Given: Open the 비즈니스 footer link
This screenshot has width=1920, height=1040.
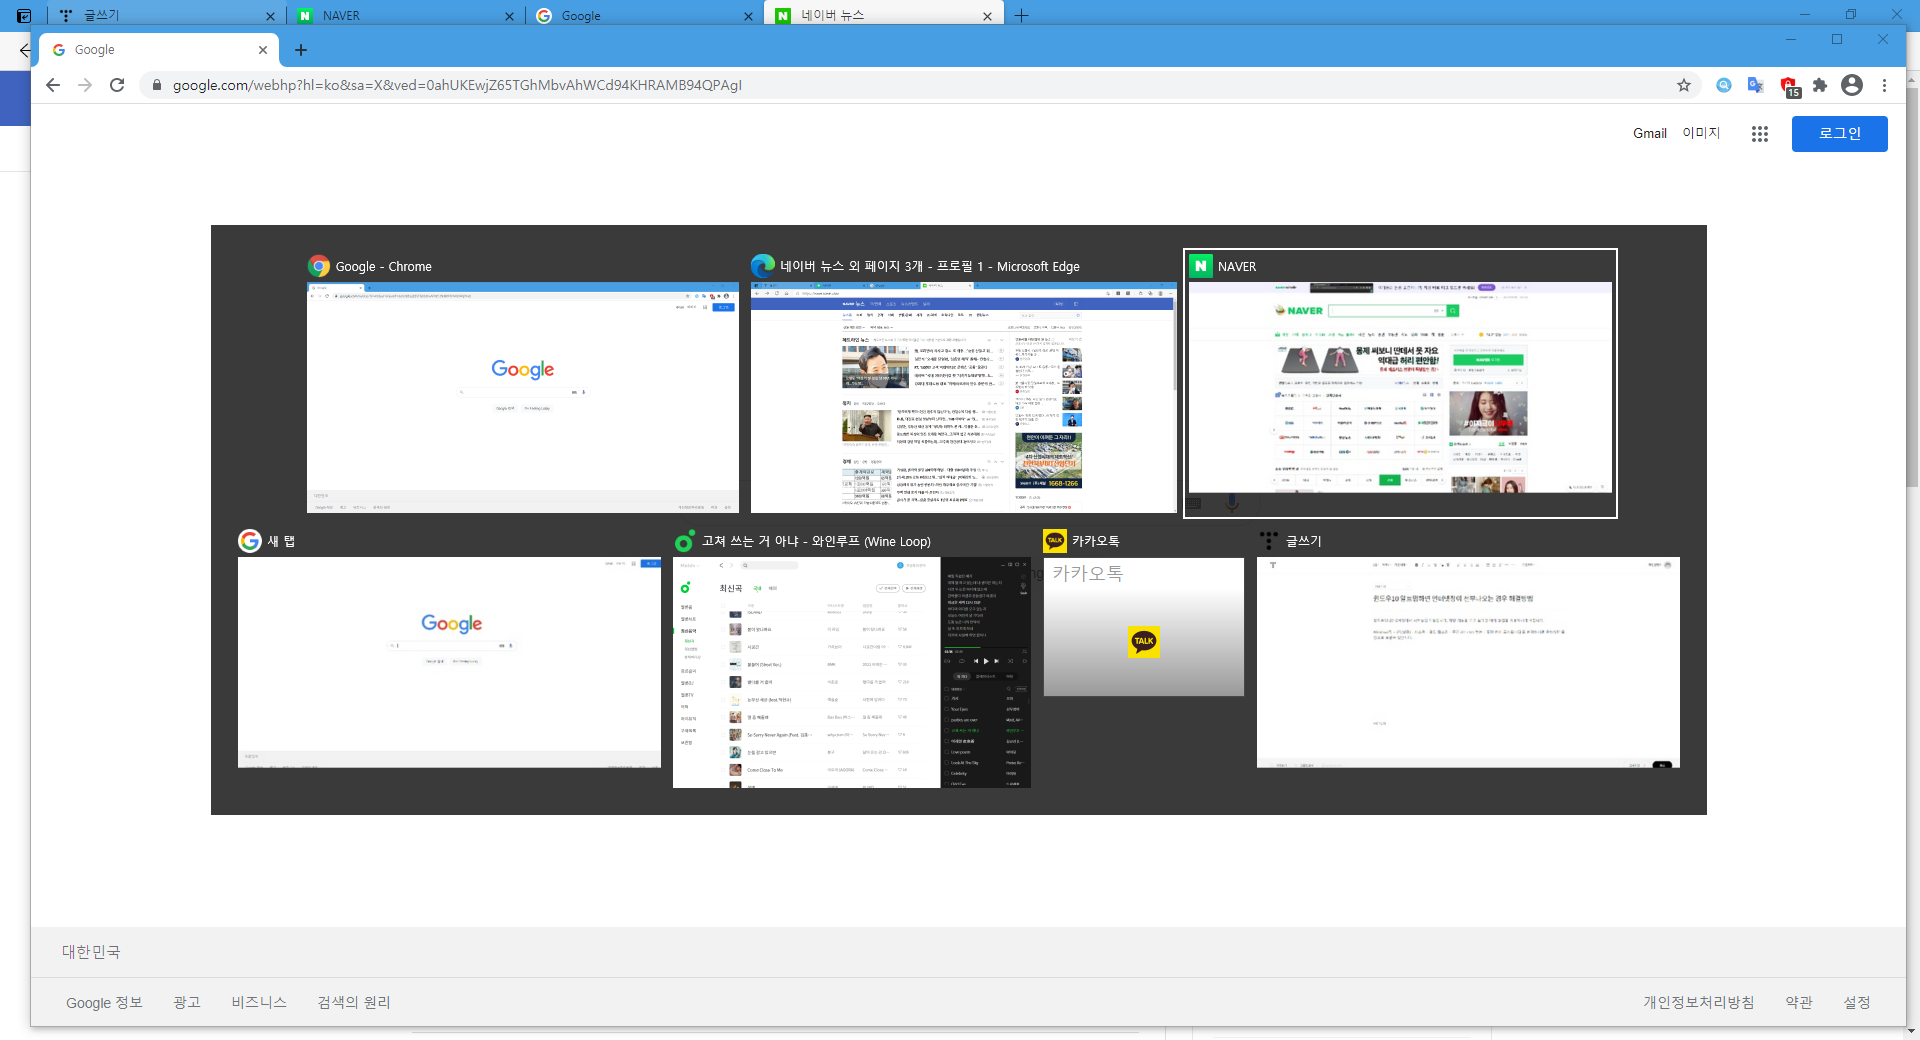Looking at the screenshot, I should (259, 1003).
